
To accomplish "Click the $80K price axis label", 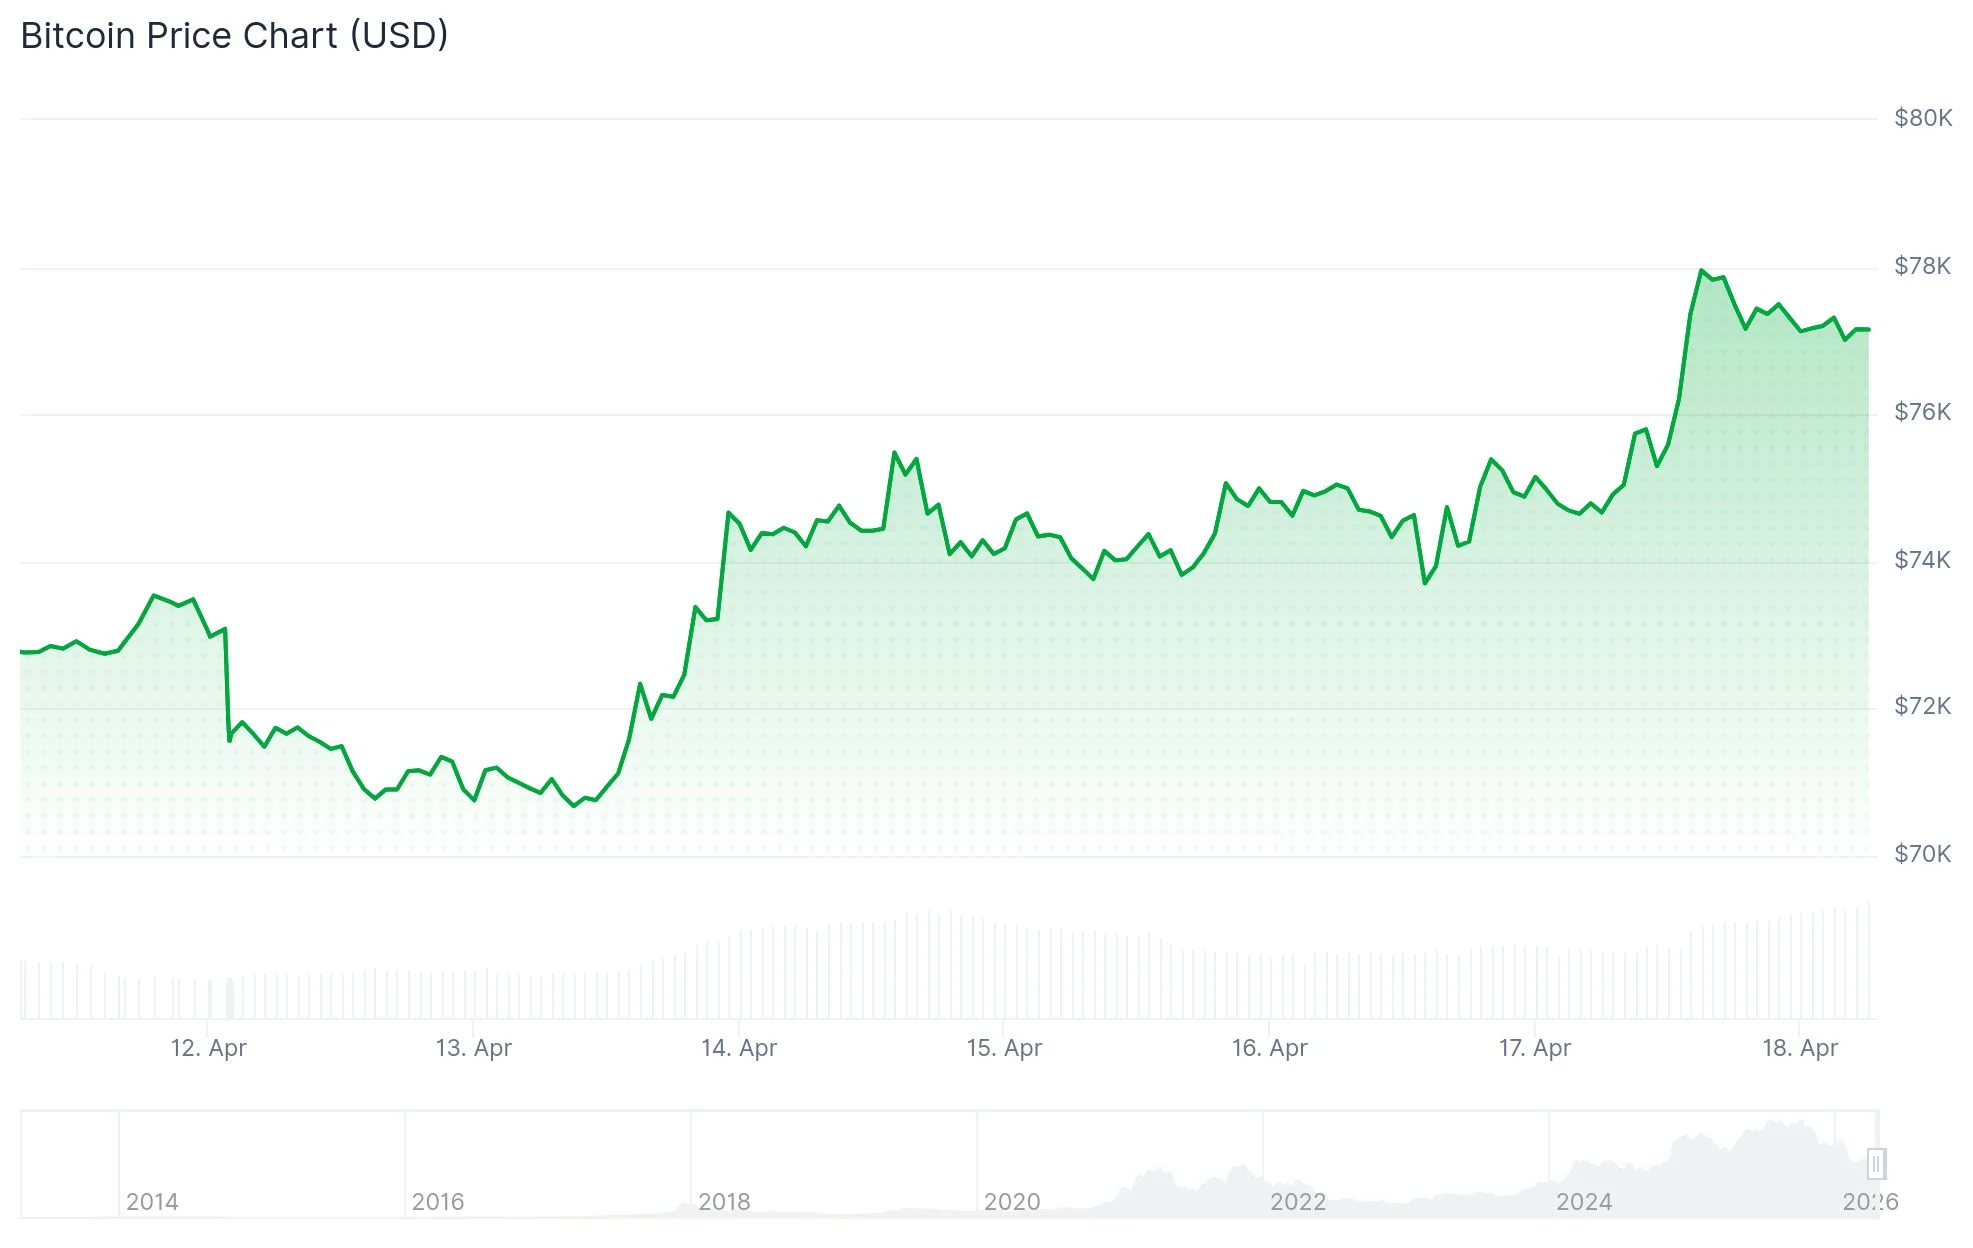I will click(1922, 118).
